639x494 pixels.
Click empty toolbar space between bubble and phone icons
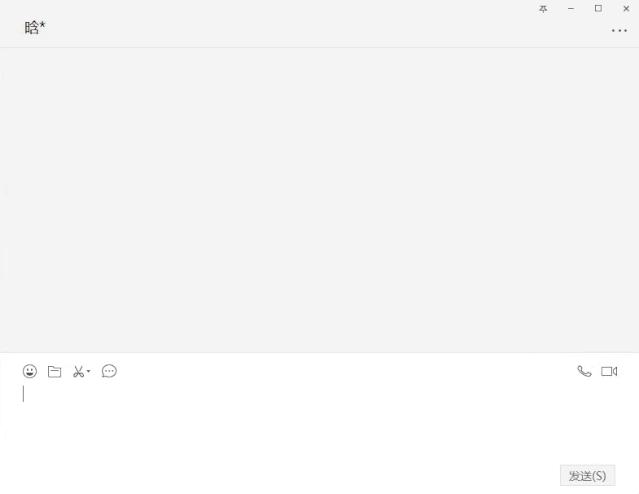coord(346,371)
